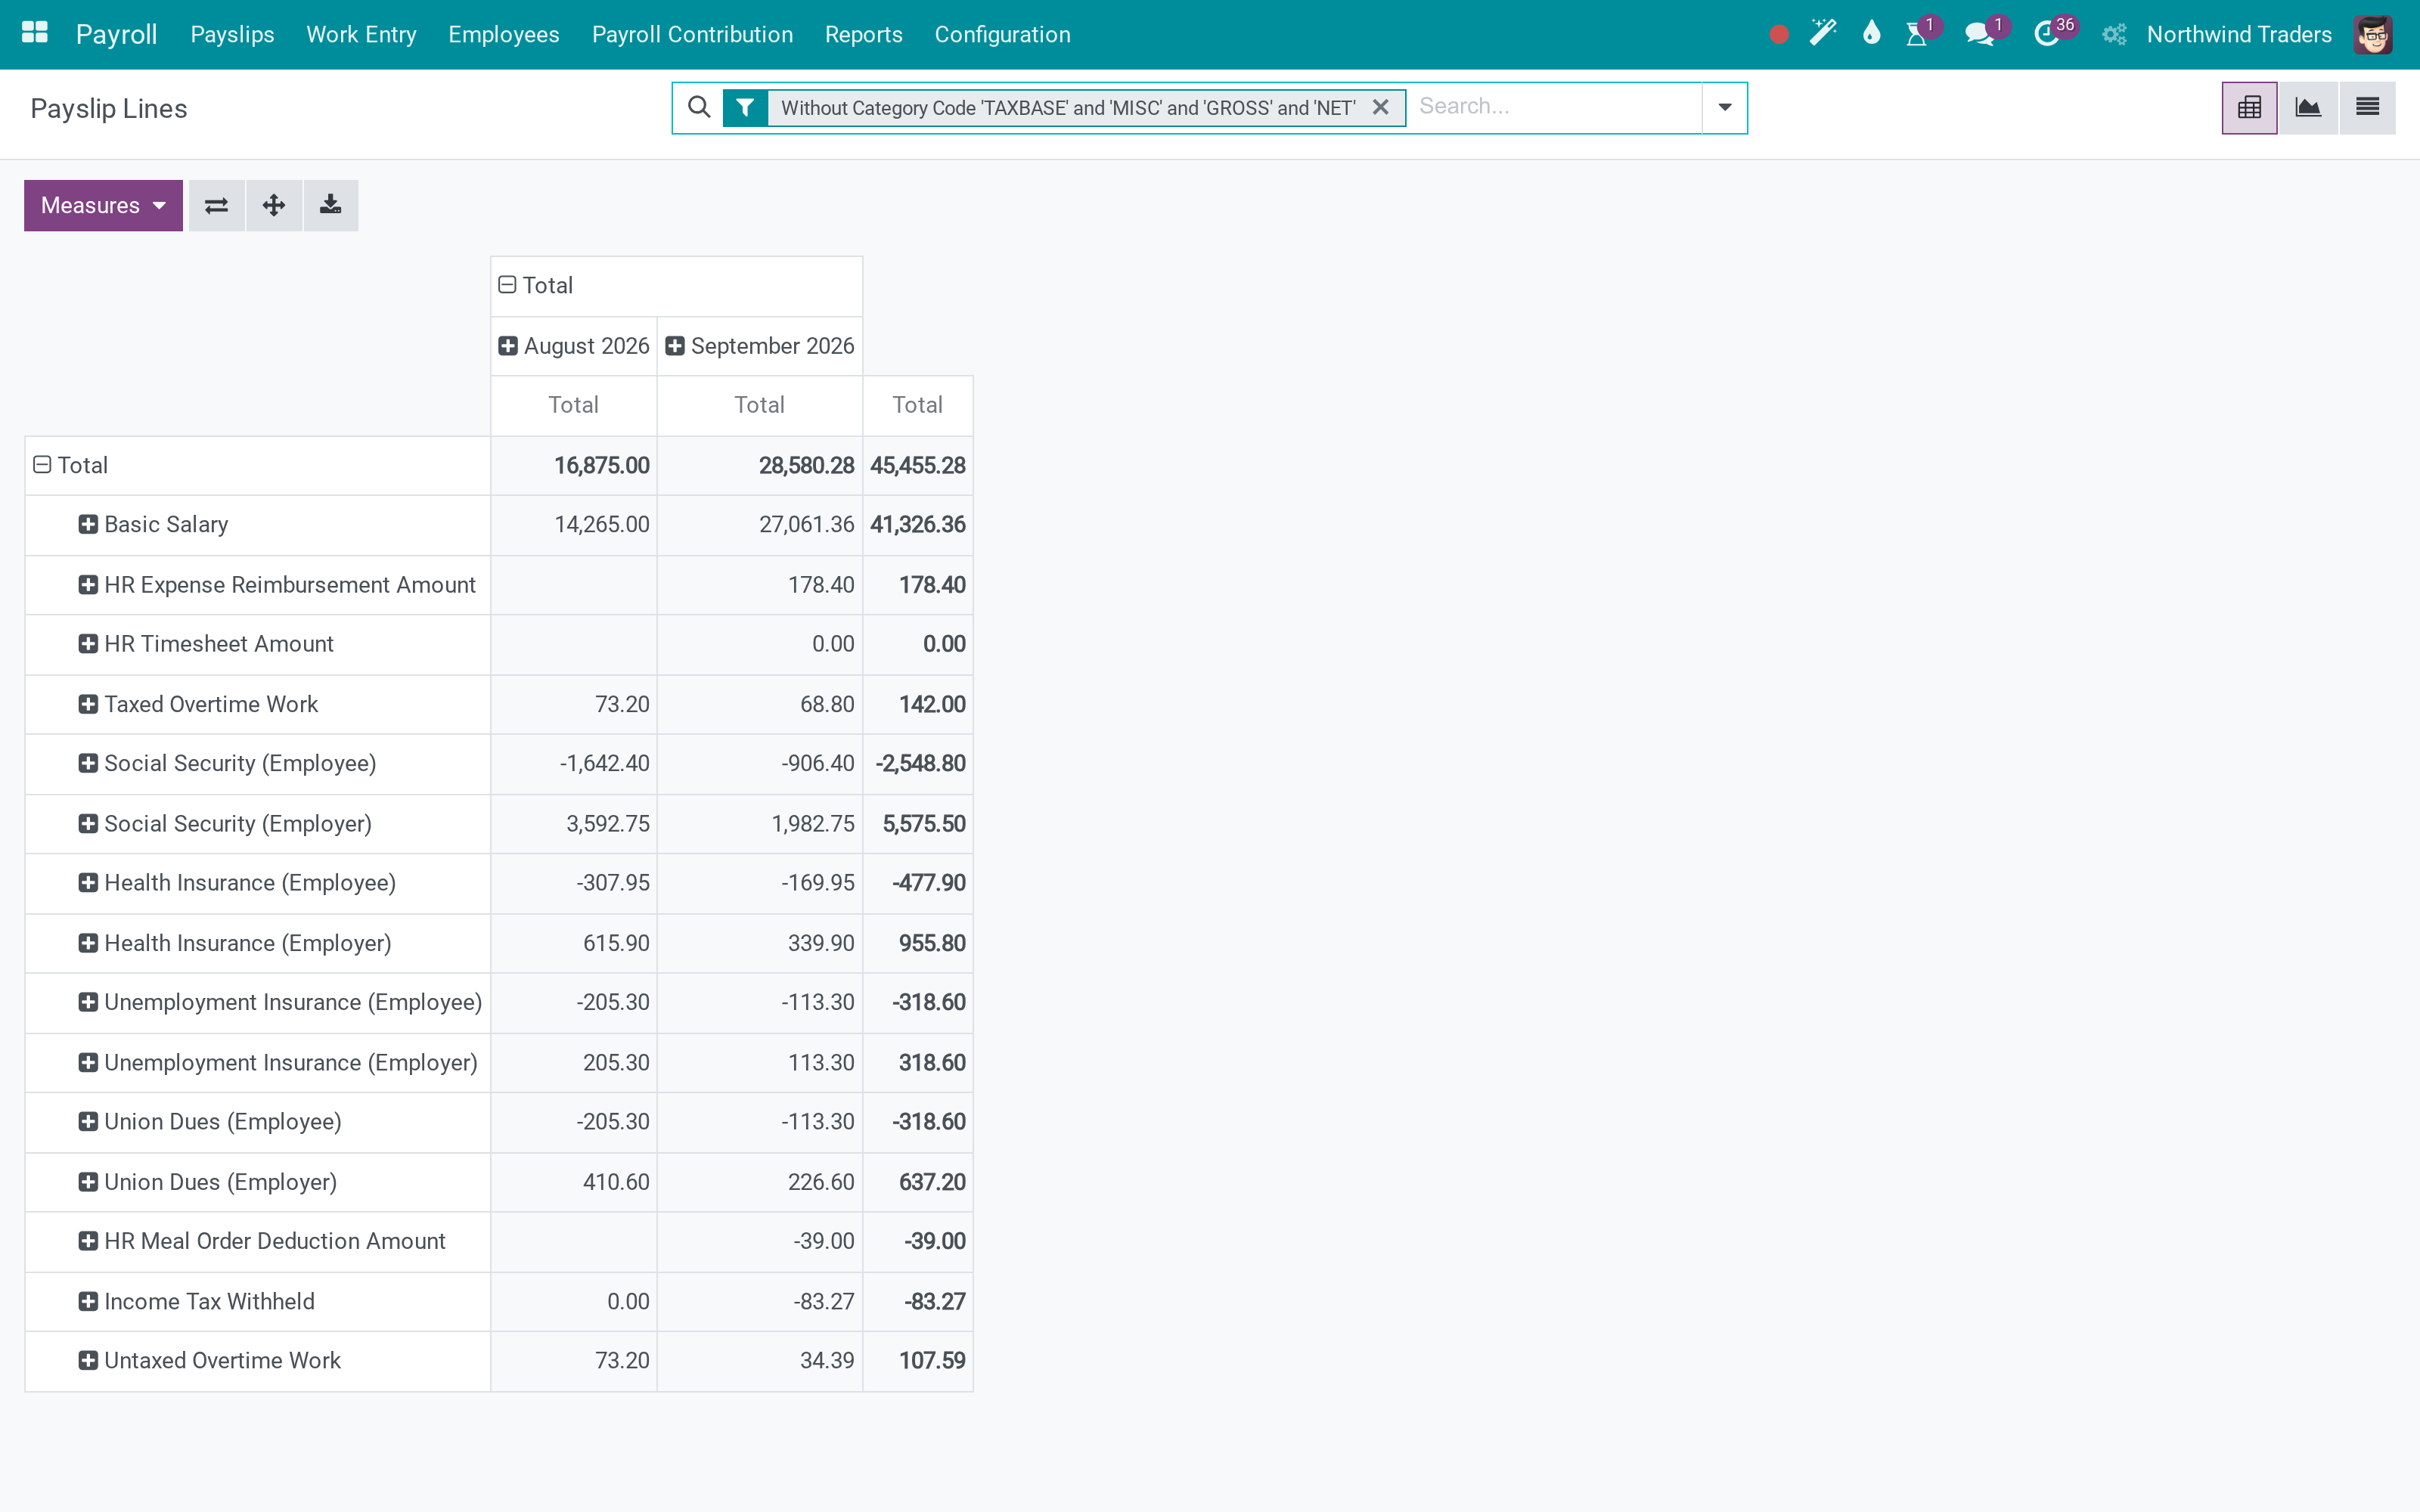Viewport: 2420px width, 1512px height.
Task: Sort by the grand Total column
Action: pyautogui.click(x=917, y=405)
